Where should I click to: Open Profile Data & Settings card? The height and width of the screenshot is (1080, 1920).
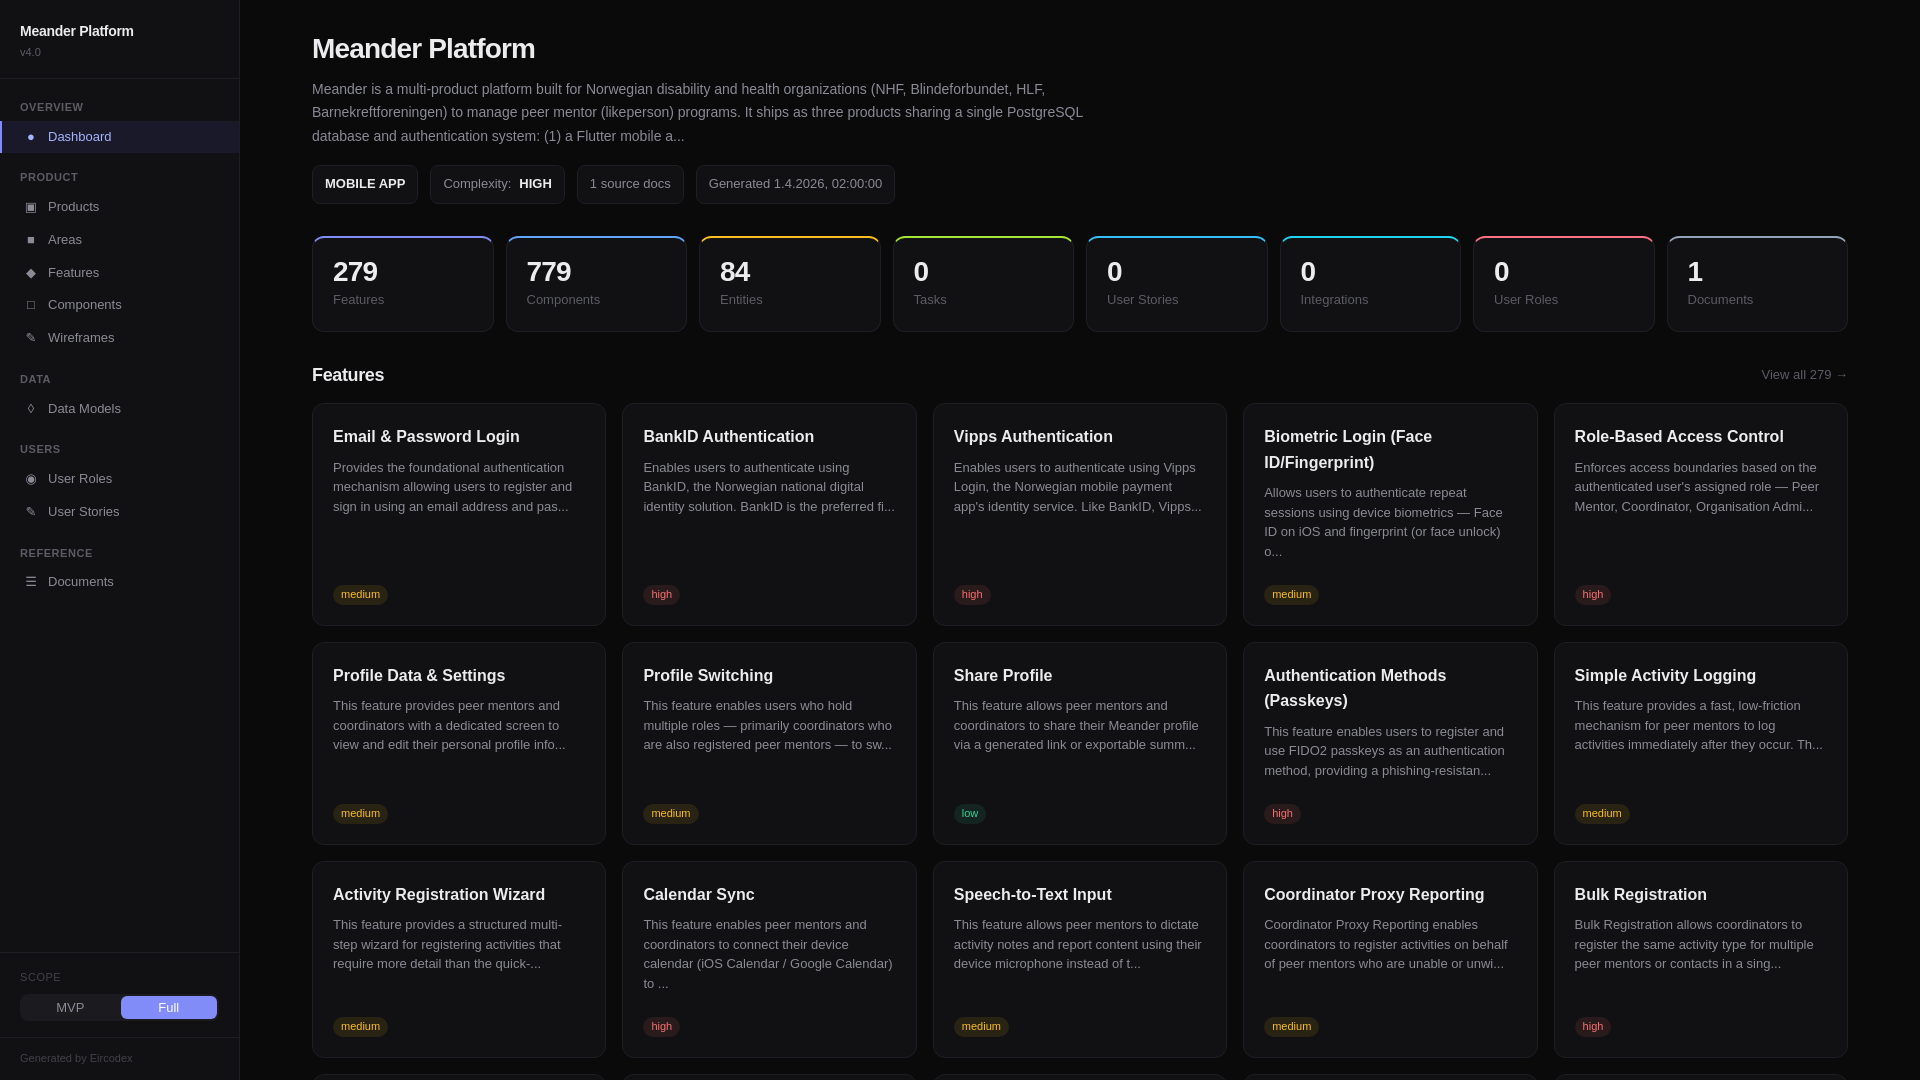pyautogui.click(x=459, y=743)
